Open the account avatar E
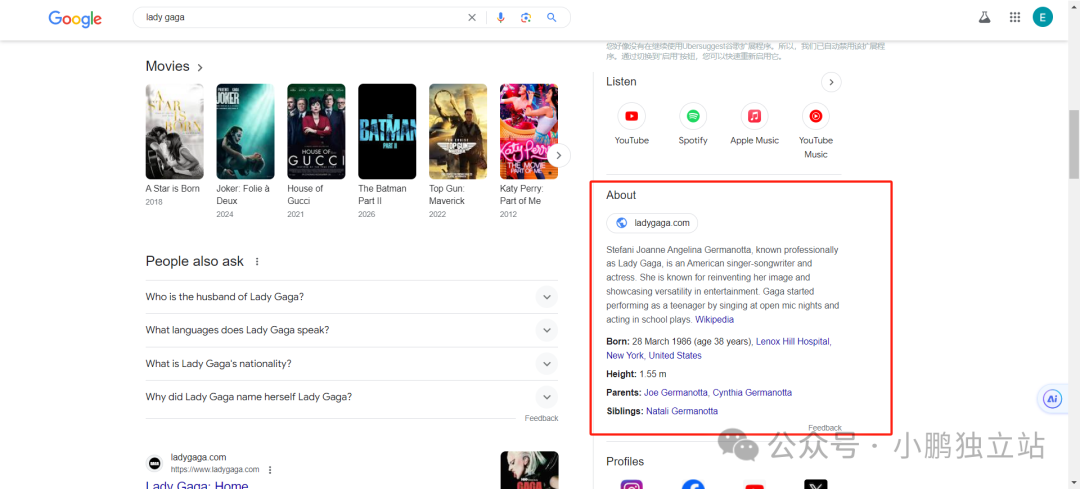This screenshot has width=1080, height=489. (x=1043, y=18)
